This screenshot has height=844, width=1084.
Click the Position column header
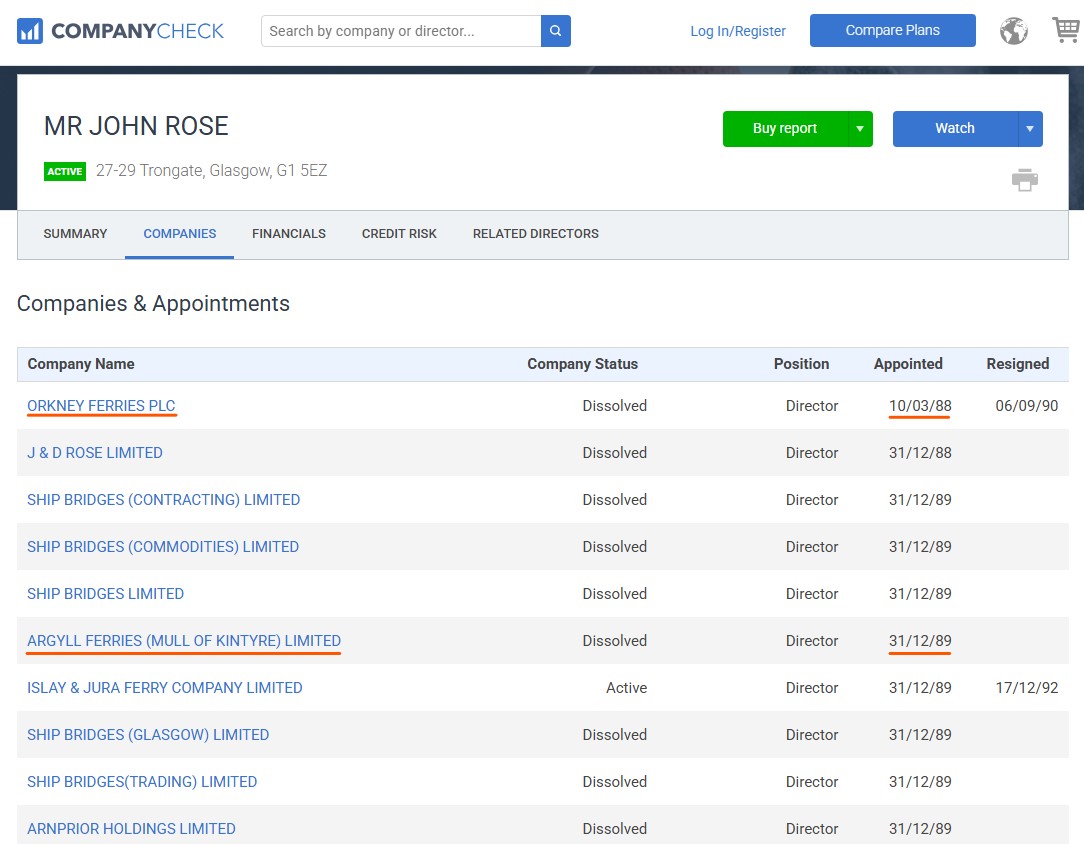[x=801, y=364]
